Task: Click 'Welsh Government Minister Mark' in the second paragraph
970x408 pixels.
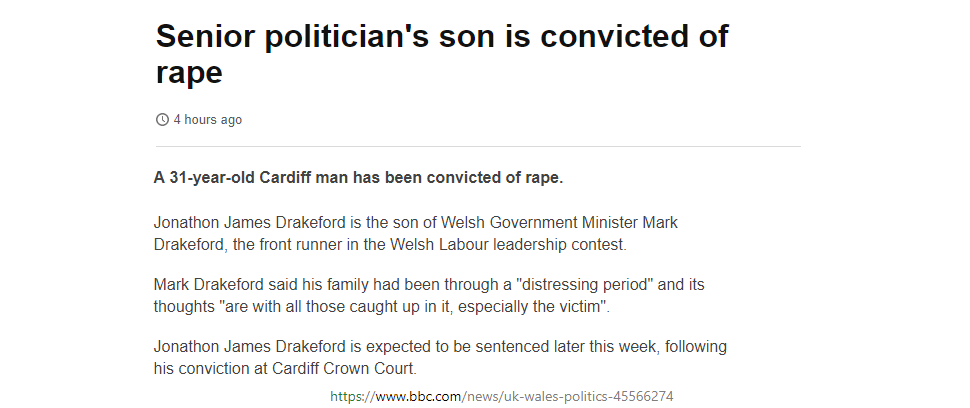Action: click(559, 222)
